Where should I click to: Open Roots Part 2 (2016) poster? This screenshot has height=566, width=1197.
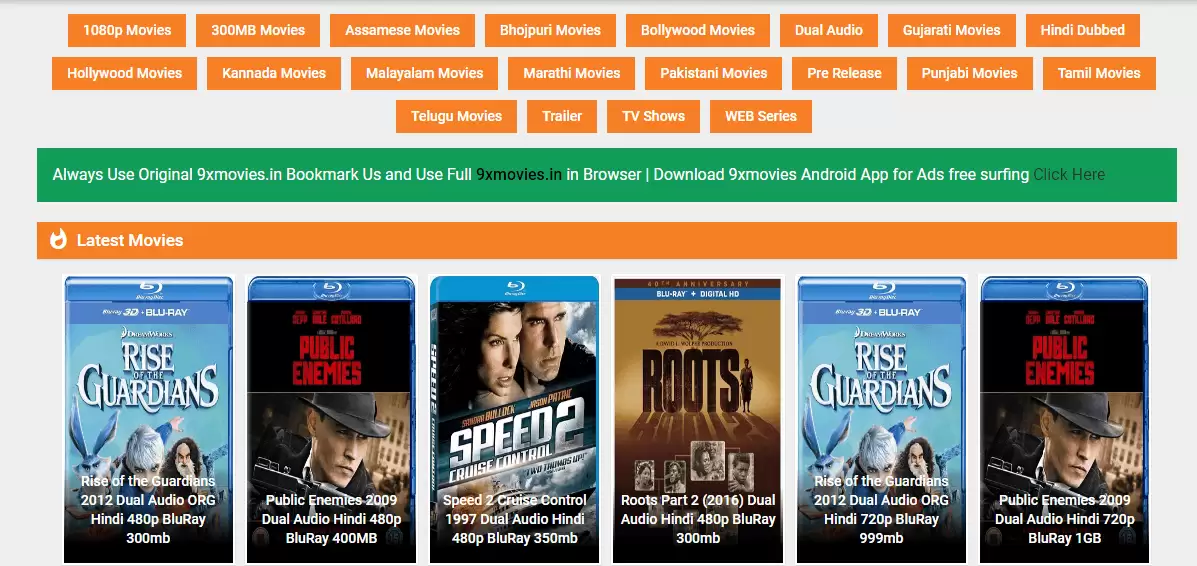(698, 419)
